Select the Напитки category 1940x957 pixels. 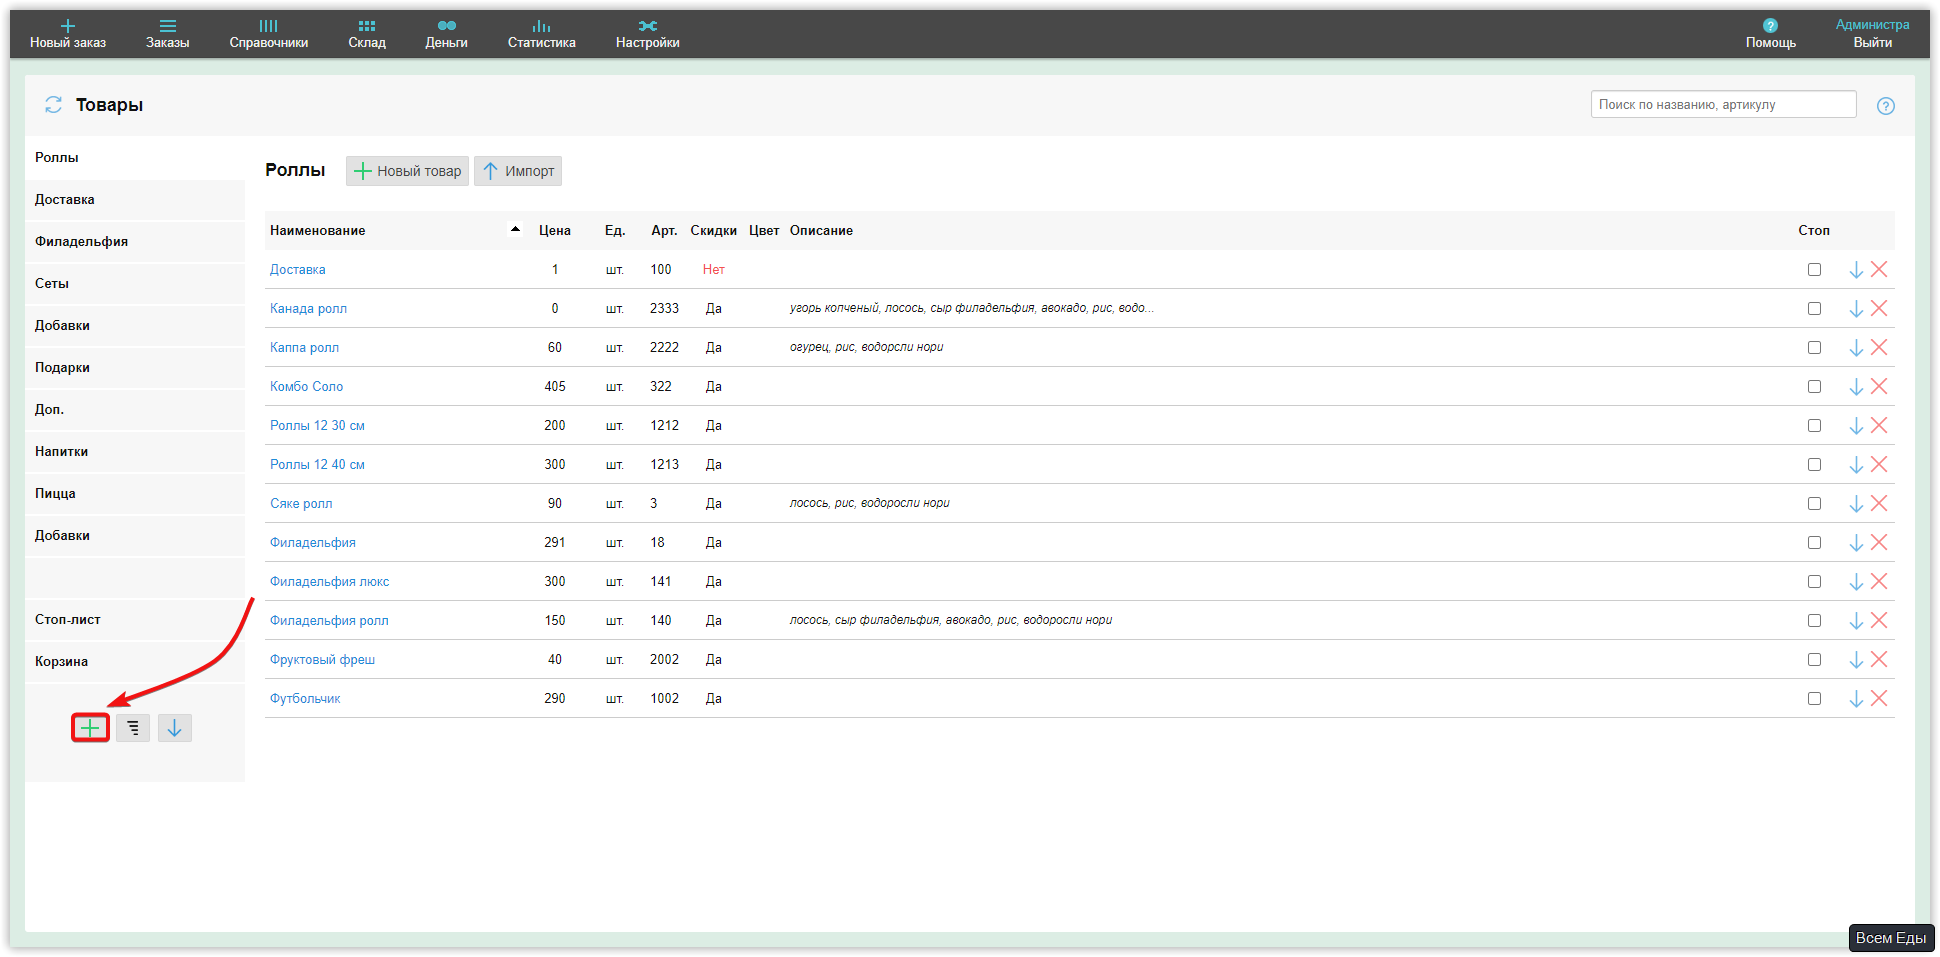135,451
